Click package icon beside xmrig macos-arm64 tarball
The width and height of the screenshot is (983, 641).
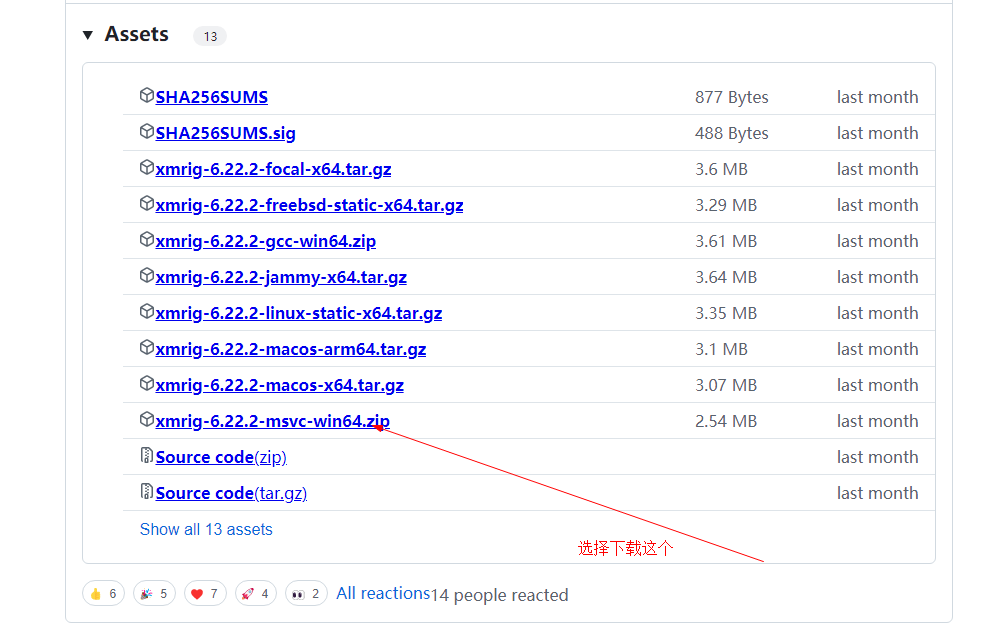[147, 348]
